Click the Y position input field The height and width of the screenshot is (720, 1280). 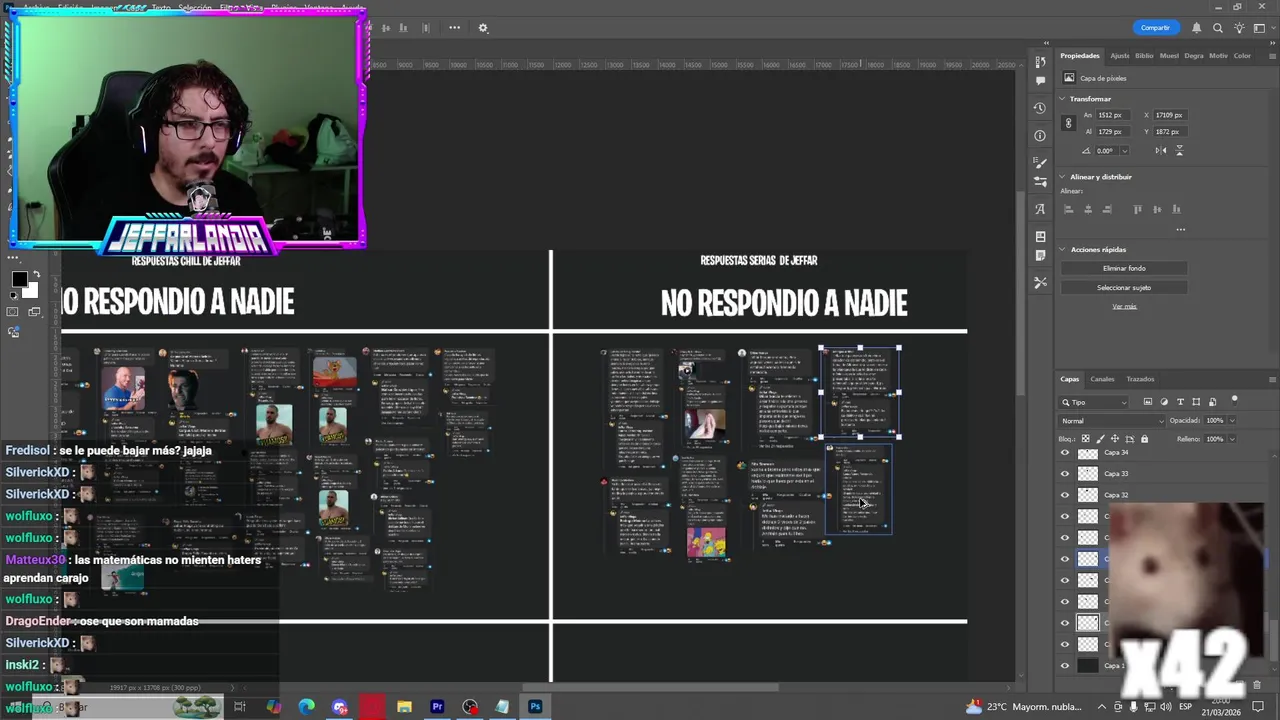pos(1172,132)
